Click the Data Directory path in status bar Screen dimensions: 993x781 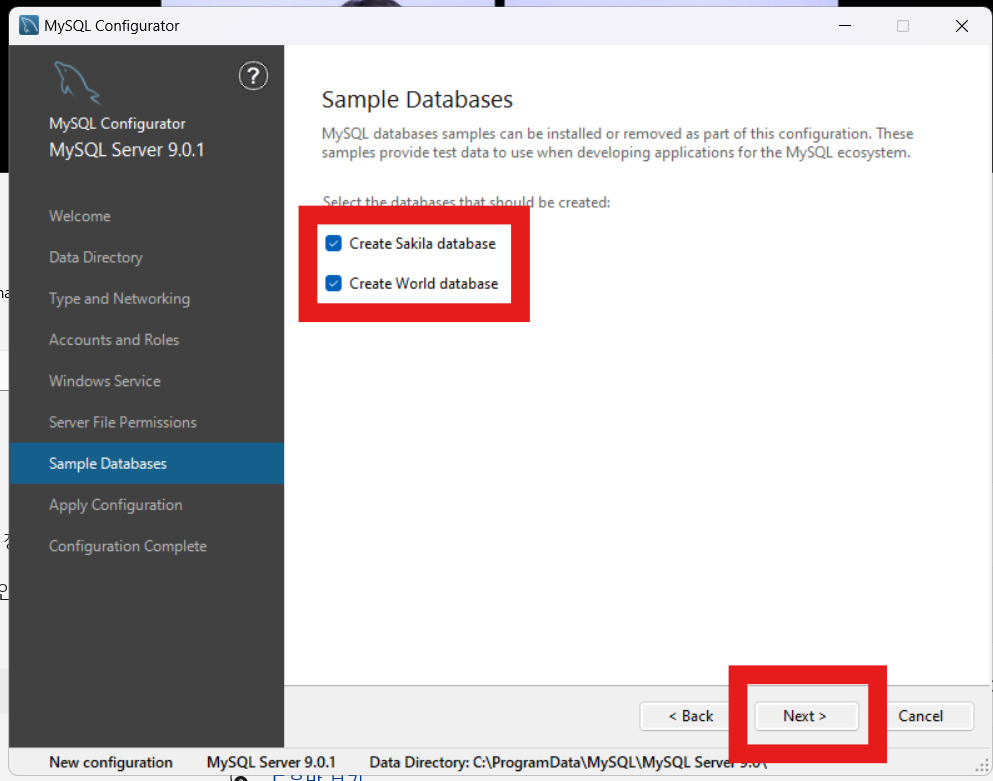568,762
